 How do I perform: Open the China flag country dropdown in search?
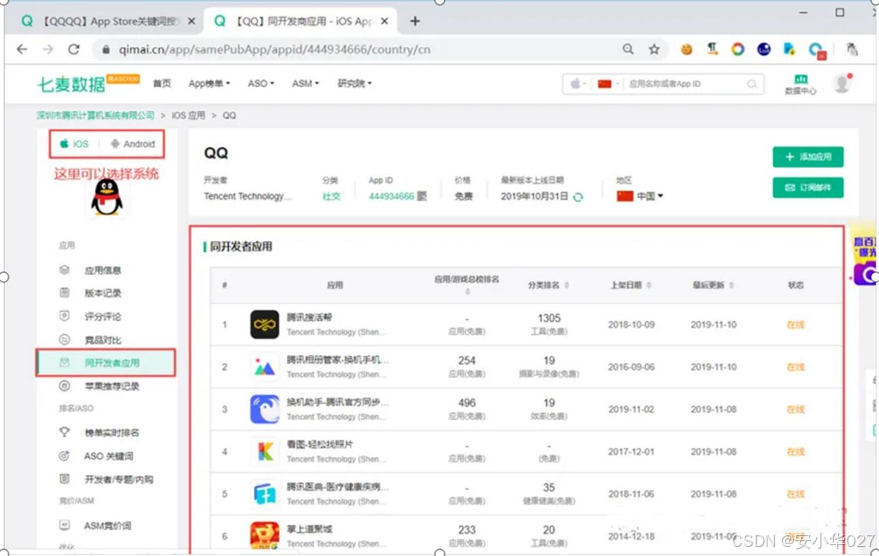point(608,84)
